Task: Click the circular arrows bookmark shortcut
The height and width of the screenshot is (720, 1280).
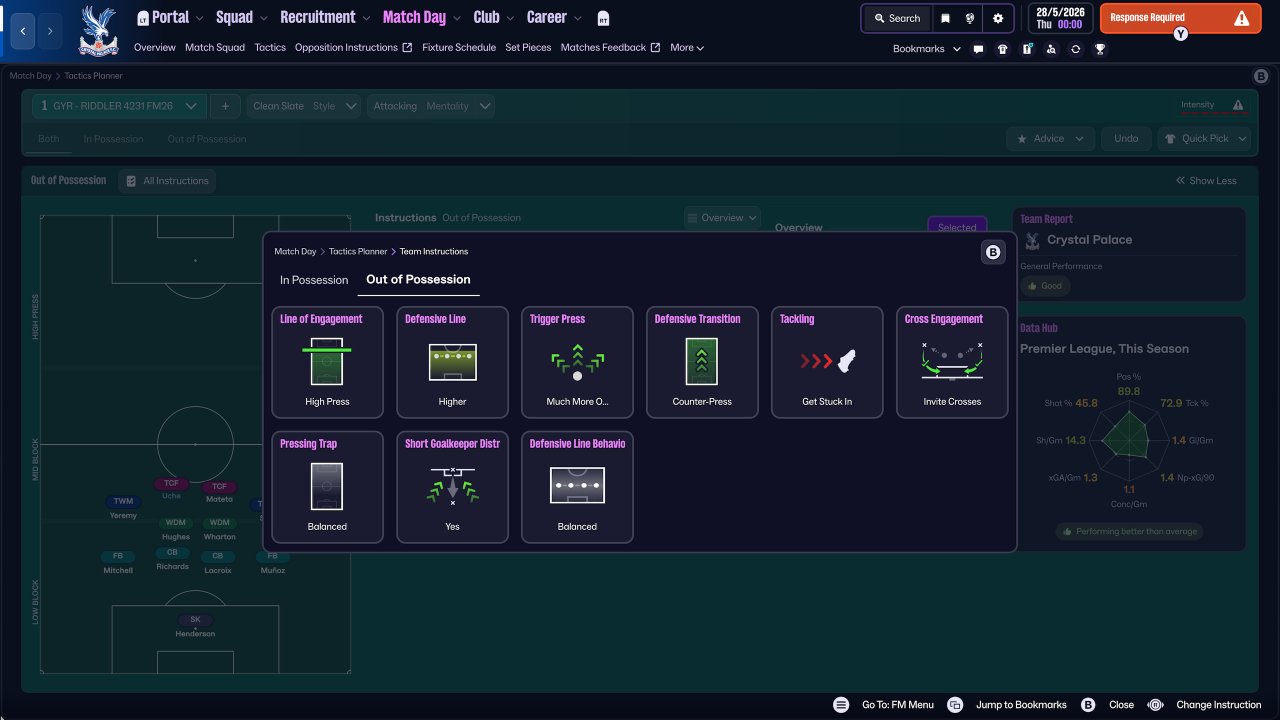Action: coord(1075,49)
